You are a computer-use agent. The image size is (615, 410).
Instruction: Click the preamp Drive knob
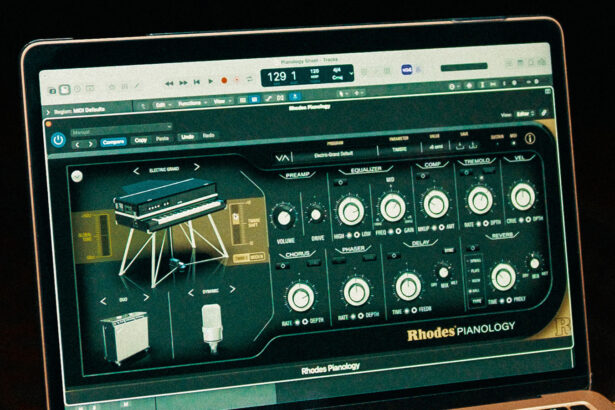316,215
